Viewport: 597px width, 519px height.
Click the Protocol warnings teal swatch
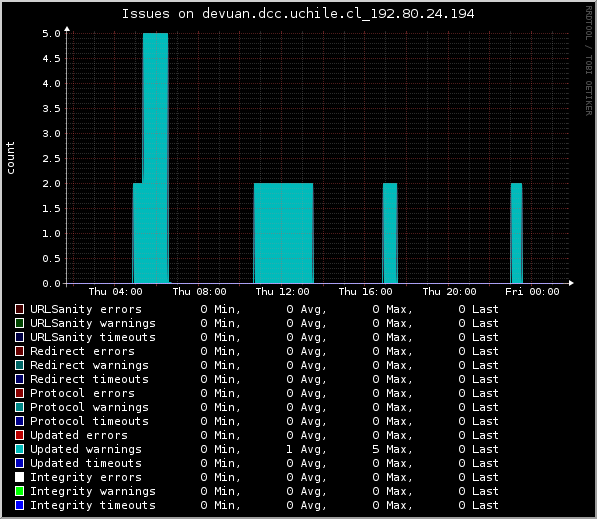[x=19, y=407]
